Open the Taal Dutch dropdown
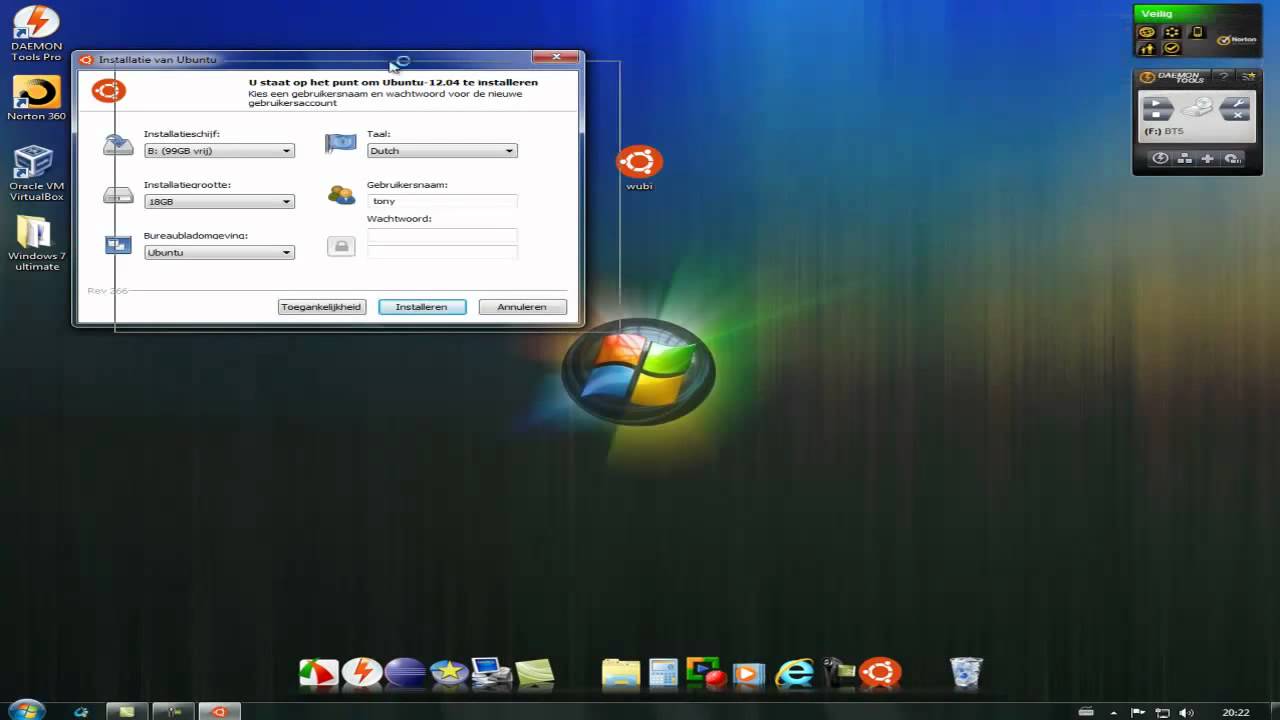The width and height of the screenshot is (1280, 720). [x=442, y=151]
